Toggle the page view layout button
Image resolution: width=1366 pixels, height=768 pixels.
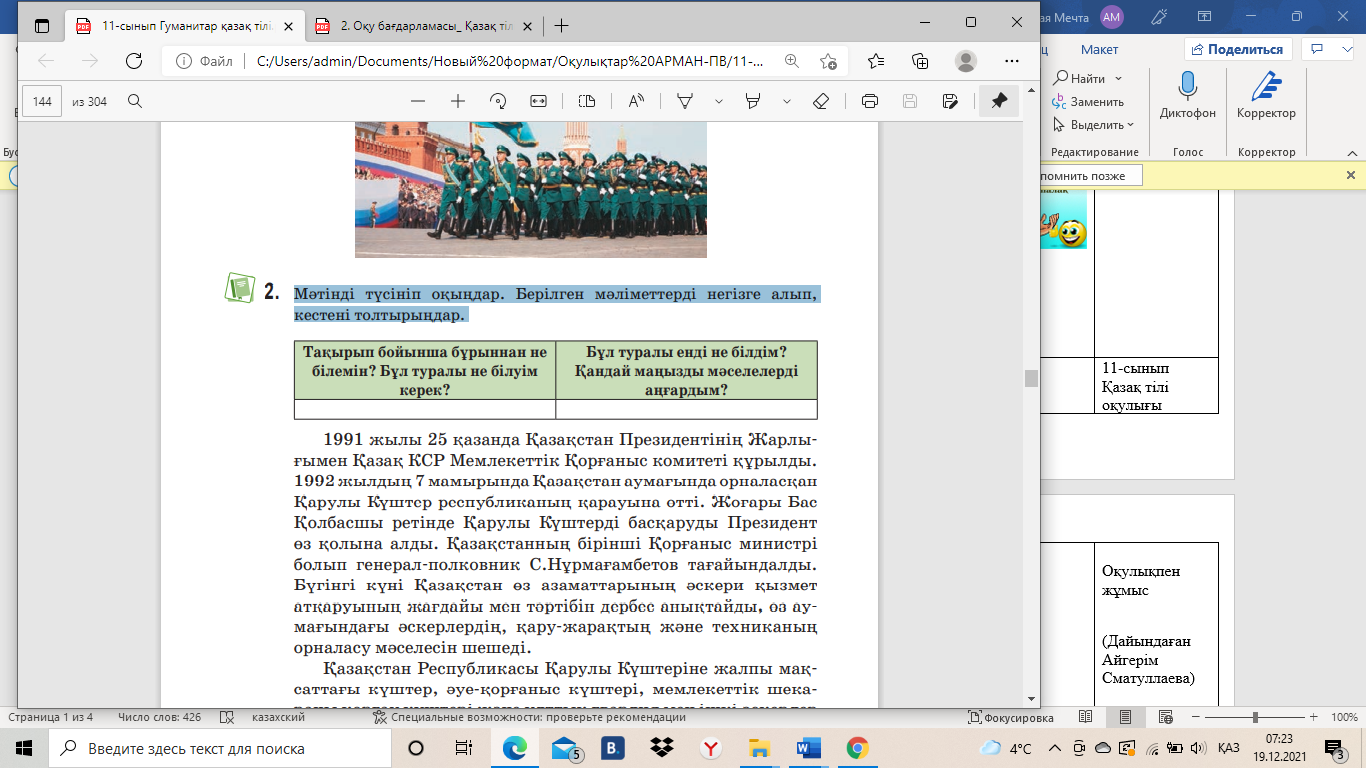(587, 101)
